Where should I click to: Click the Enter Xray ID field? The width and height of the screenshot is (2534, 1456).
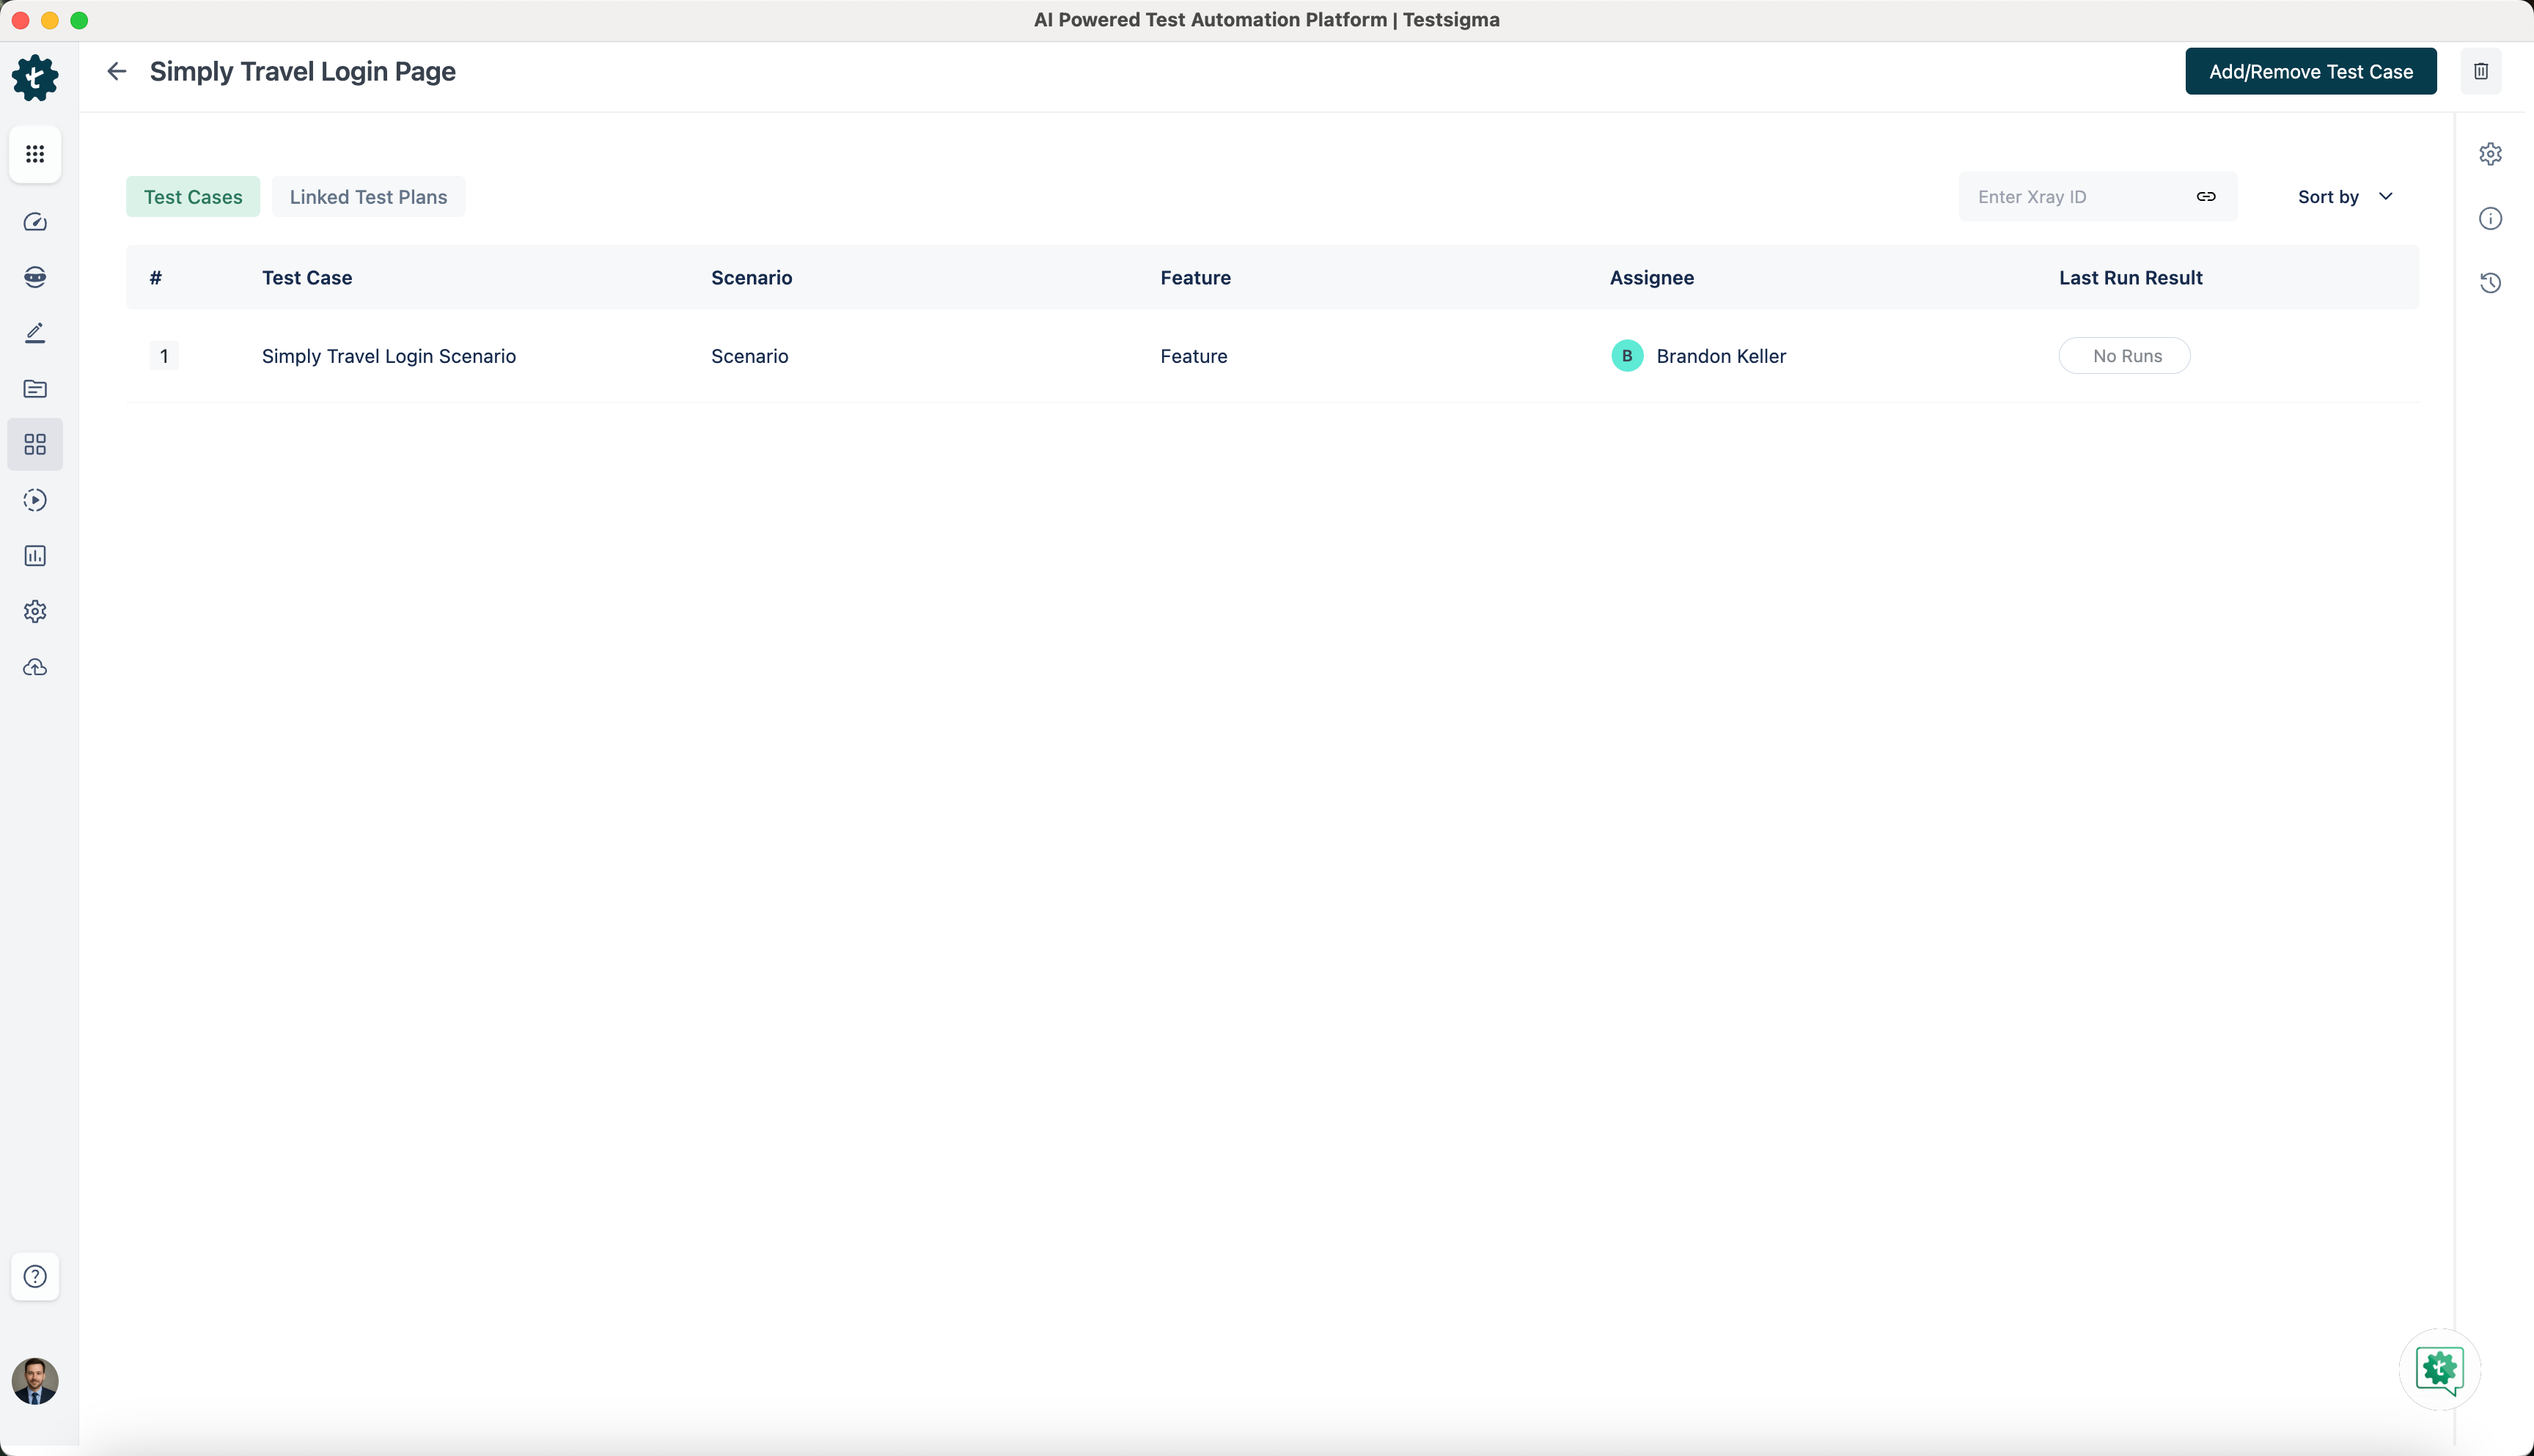click(x=2060, y=196)
